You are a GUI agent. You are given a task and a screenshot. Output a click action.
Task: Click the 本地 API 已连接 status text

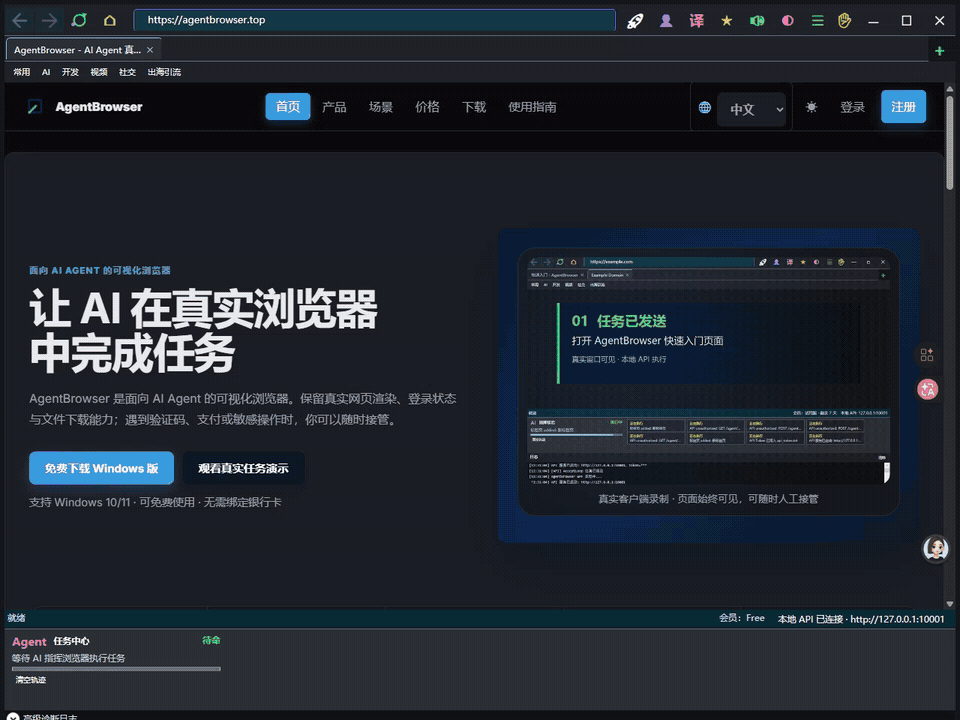[861, 619]
